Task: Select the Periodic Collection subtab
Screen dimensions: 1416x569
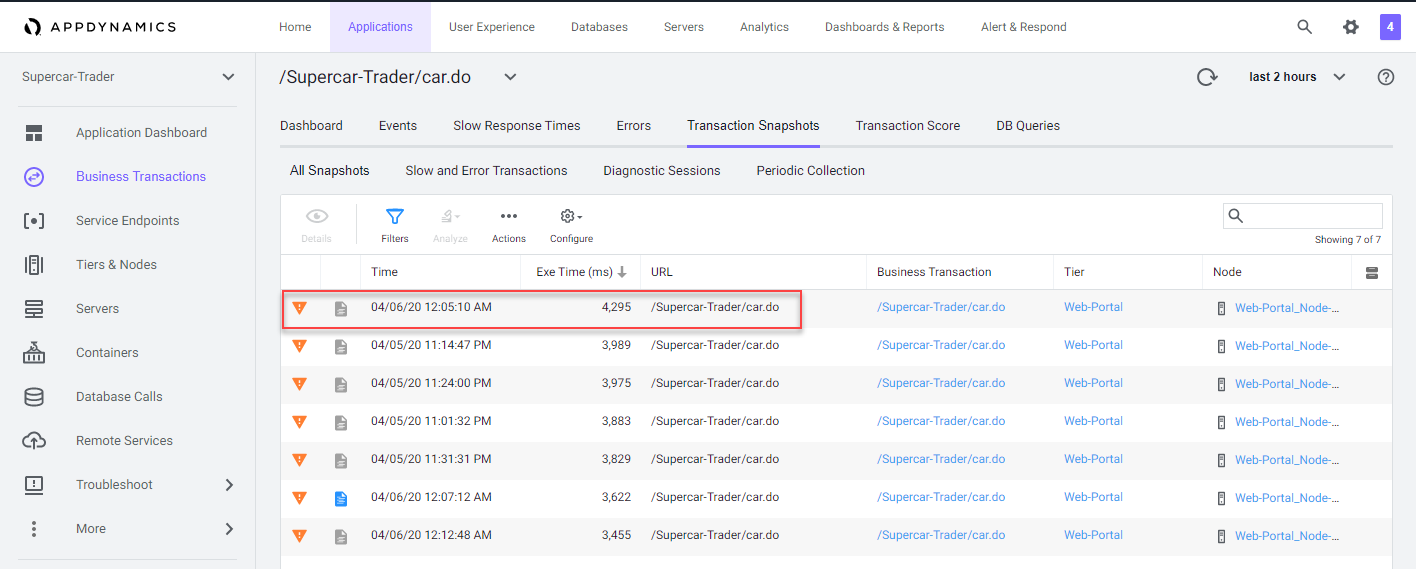Action: pyautogui.click(x=811, y=171)
